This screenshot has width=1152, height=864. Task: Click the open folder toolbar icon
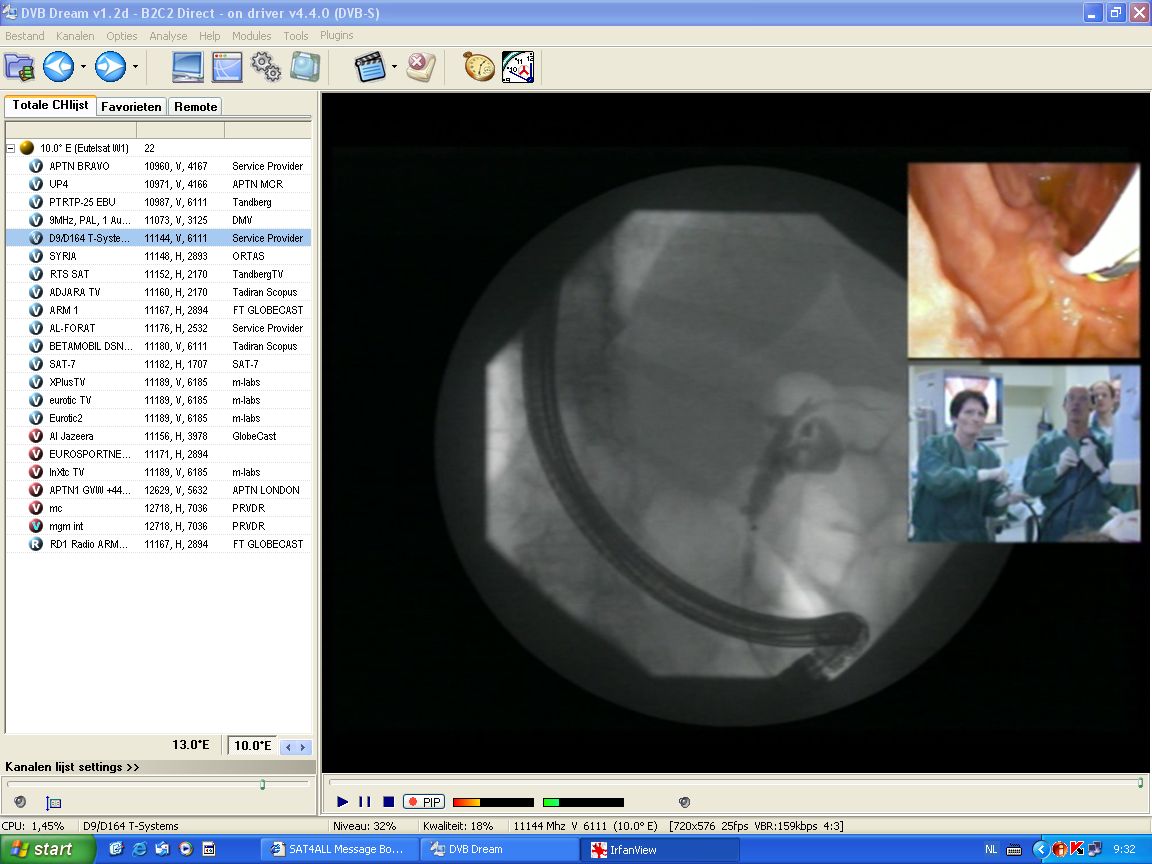click(19, 67)
